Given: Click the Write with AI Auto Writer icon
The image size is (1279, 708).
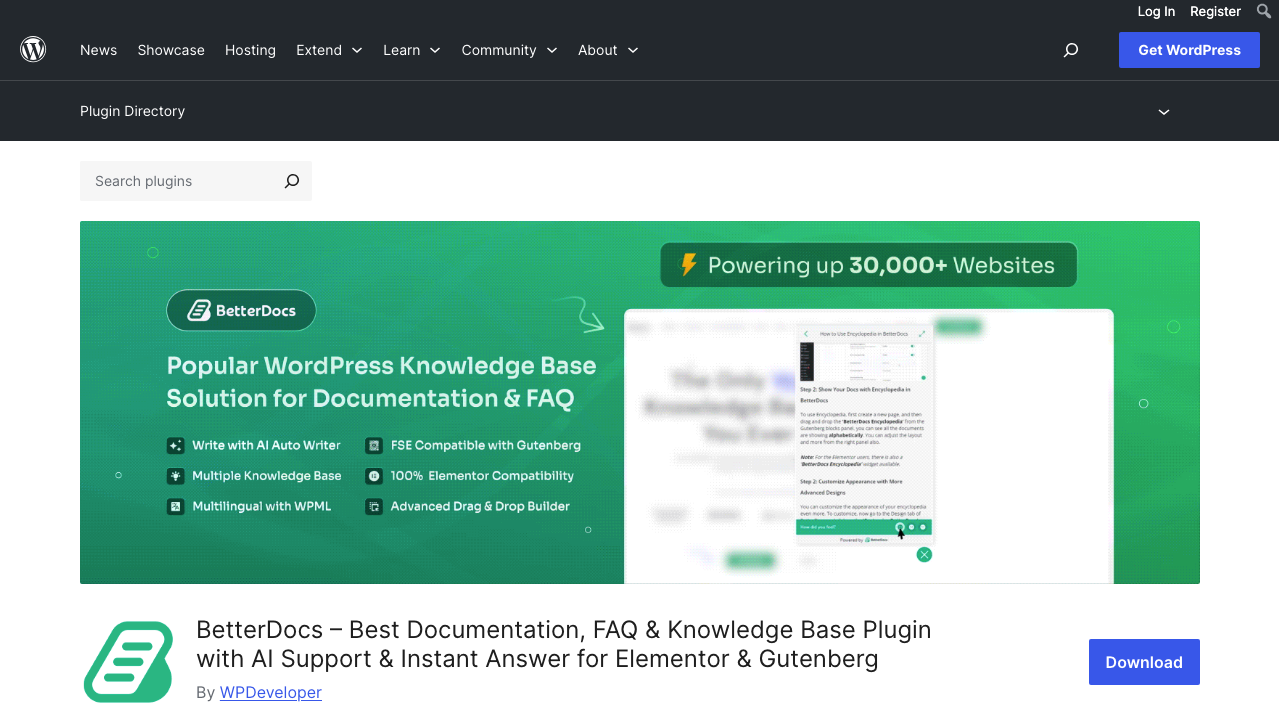Looking at the screenshot, I should click(175, 445).
